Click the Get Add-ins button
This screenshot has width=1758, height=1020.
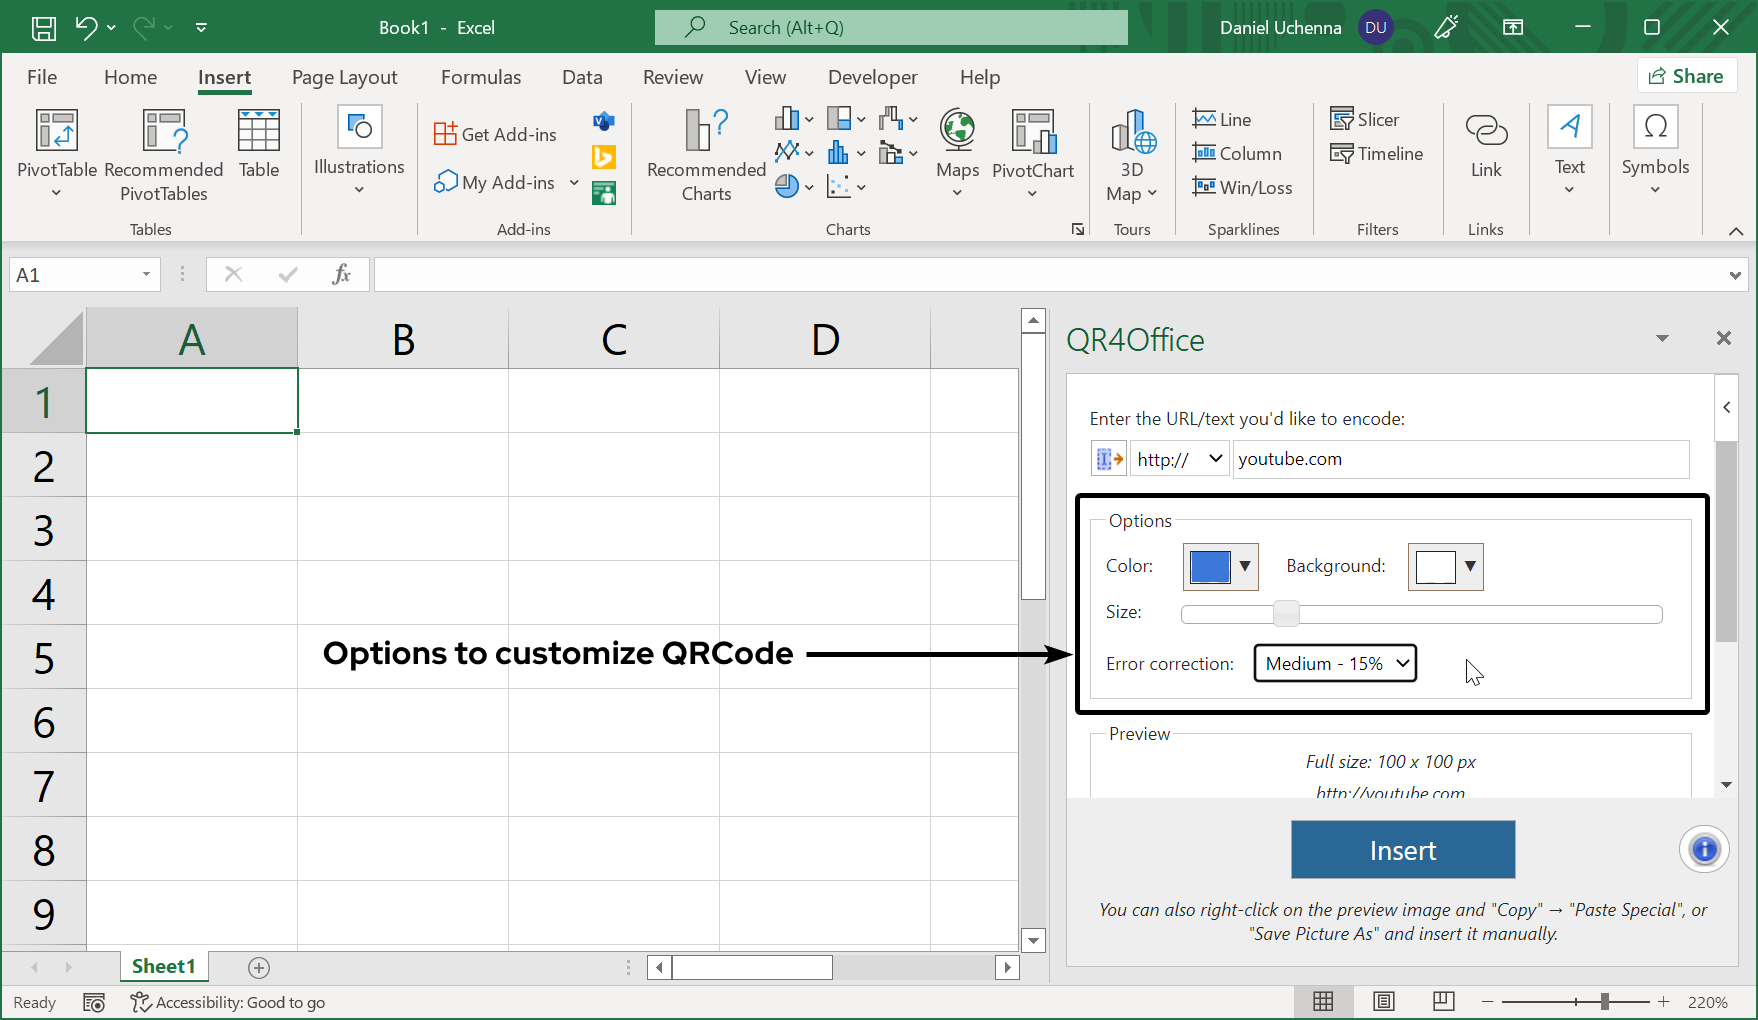click(496, 134)
